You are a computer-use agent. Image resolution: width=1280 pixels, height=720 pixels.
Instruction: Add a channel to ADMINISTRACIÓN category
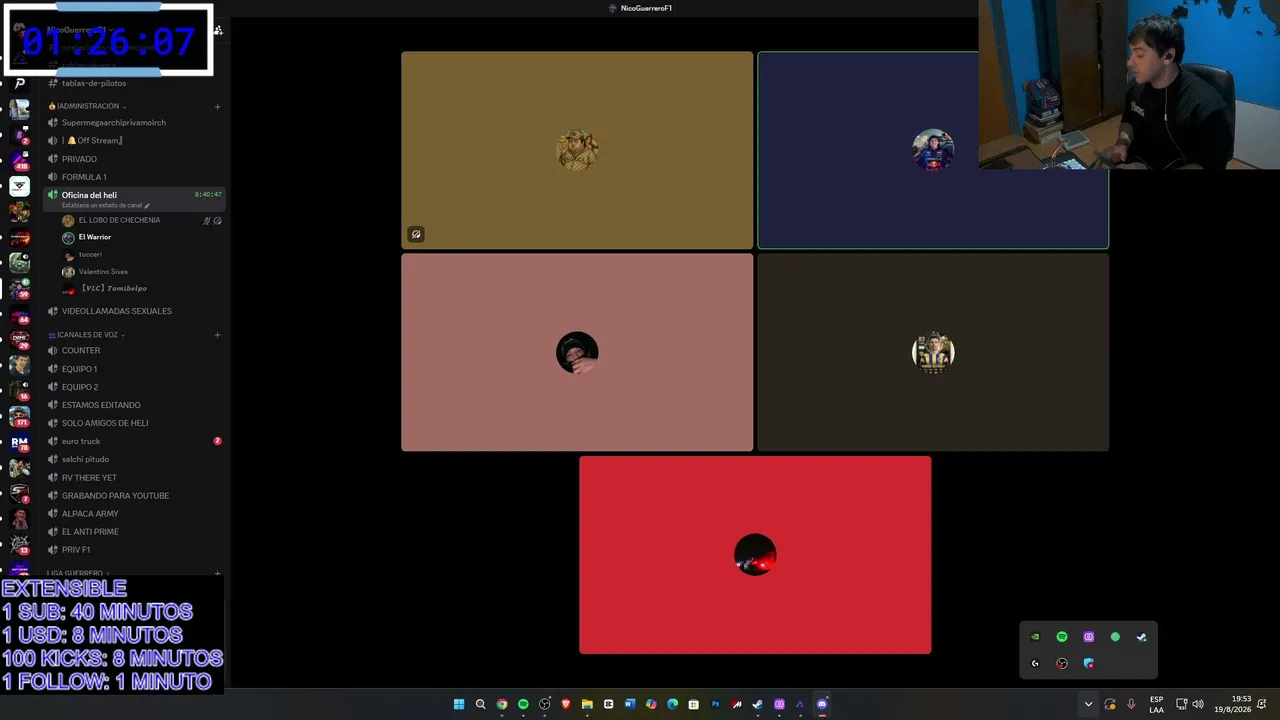(217, 106)
